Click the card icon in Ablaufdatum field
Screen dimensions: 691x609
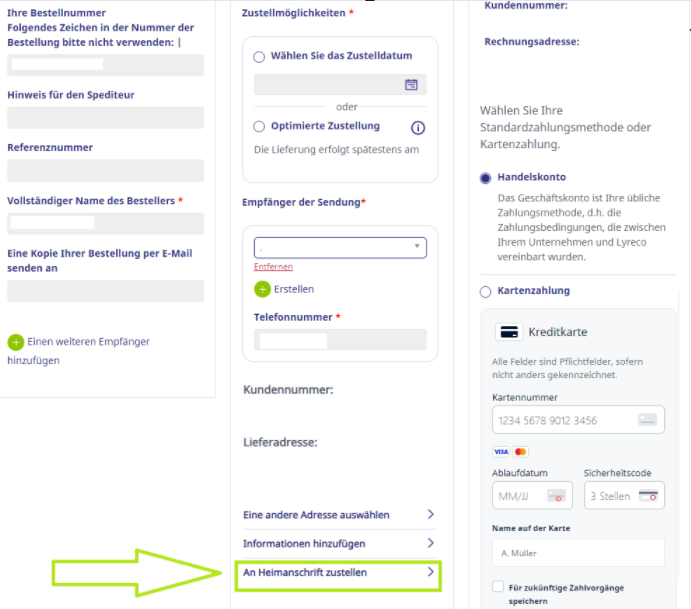(556, 496)
